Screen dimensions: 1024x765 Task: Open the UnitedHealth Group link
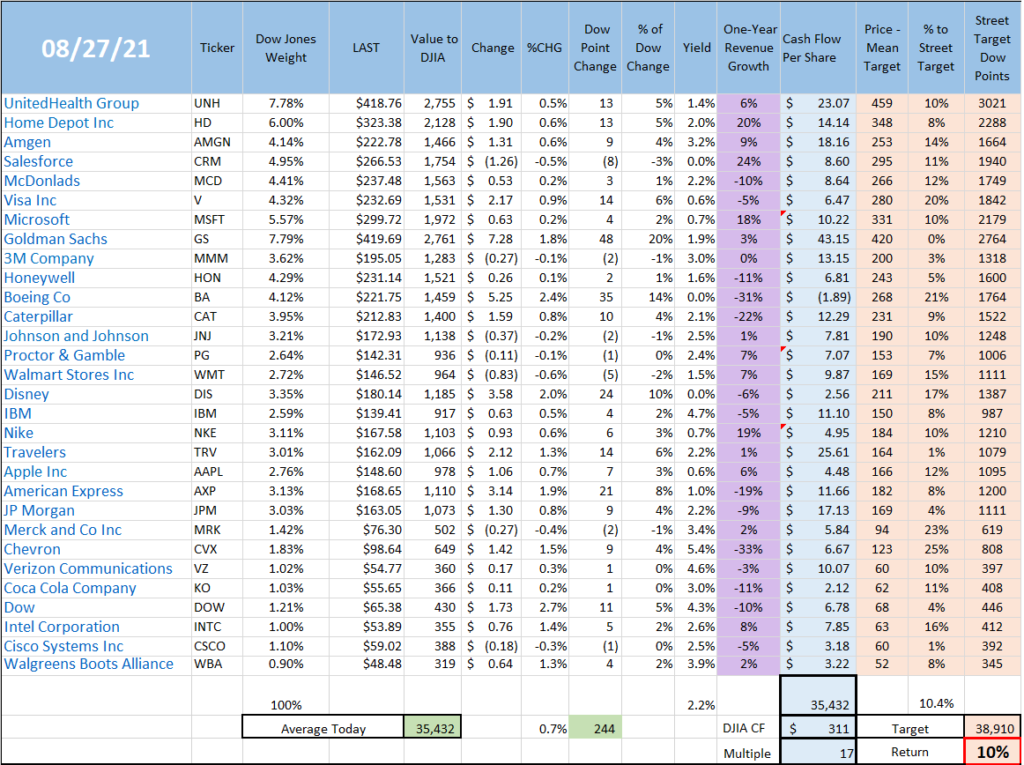71,103
